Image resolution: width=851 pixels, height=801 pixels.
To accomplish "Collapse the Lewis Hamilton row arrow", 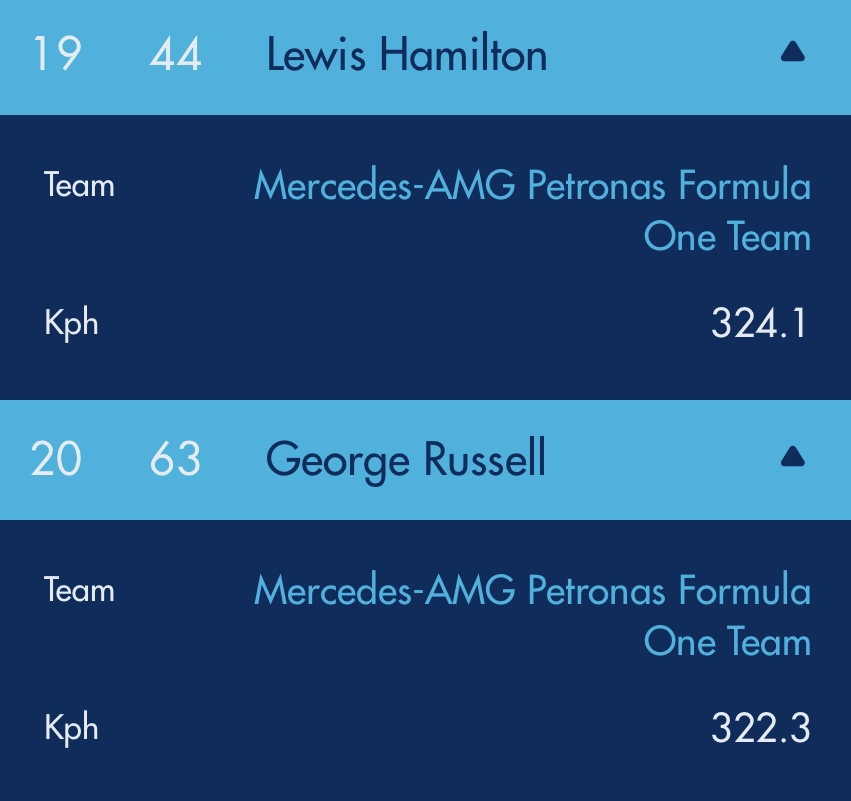I will tap(792, 53).
